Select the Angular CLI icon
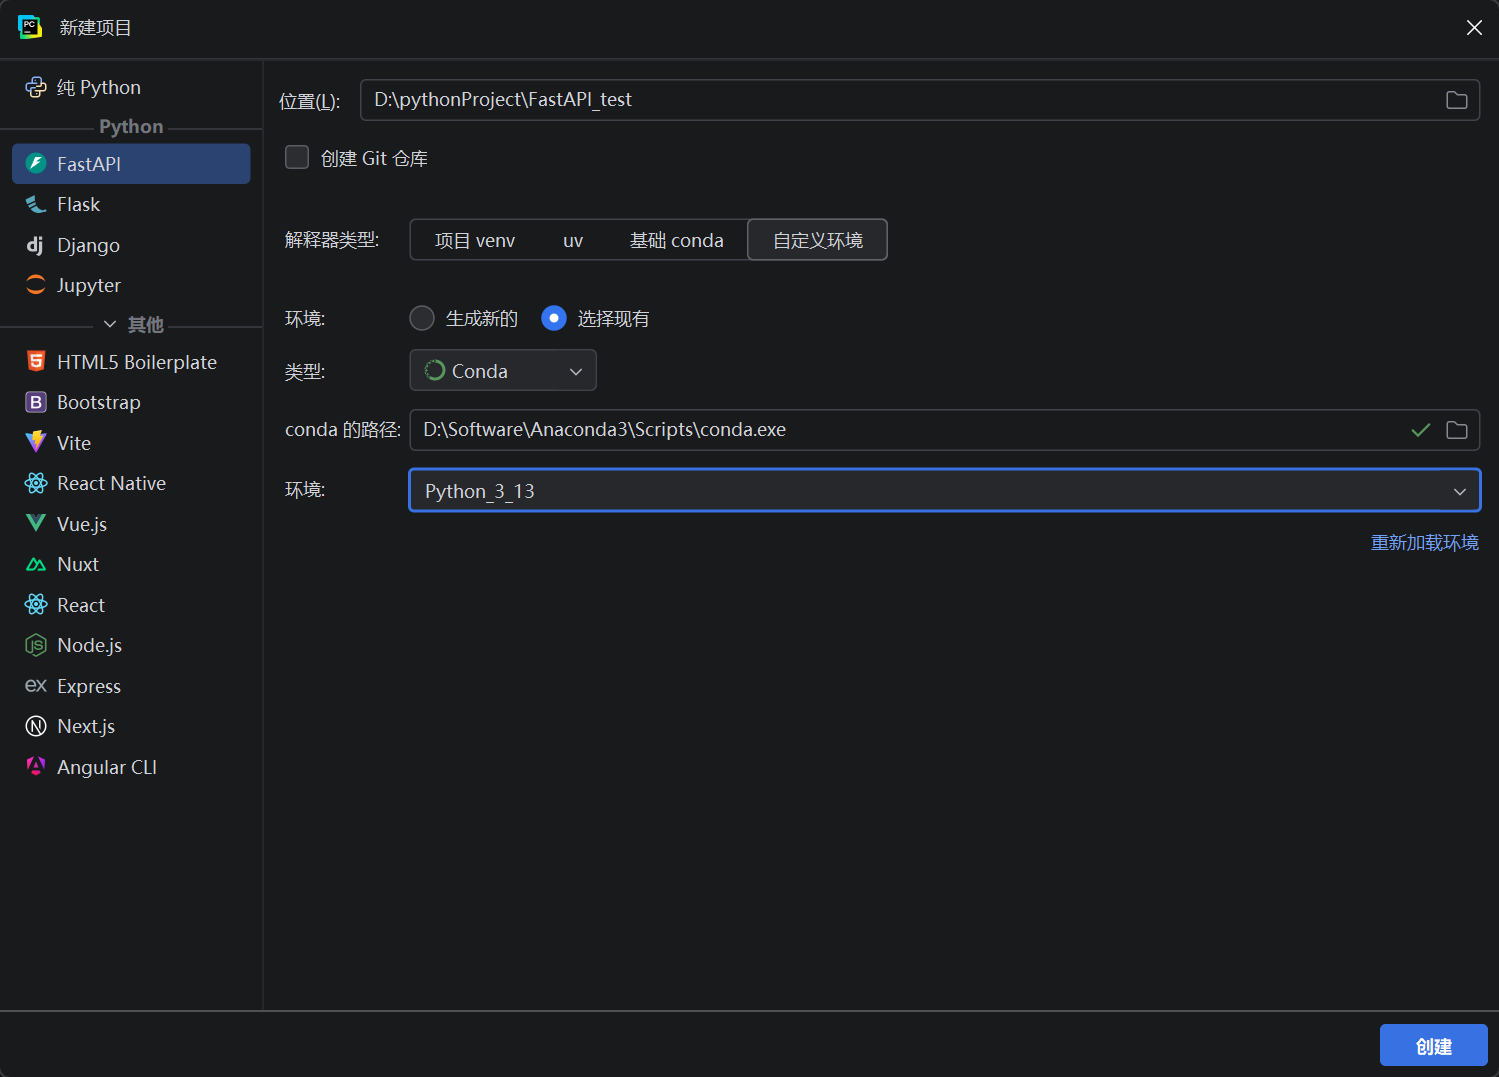1499x1077 pixels. pyautogui.click(x=36, y=766)
